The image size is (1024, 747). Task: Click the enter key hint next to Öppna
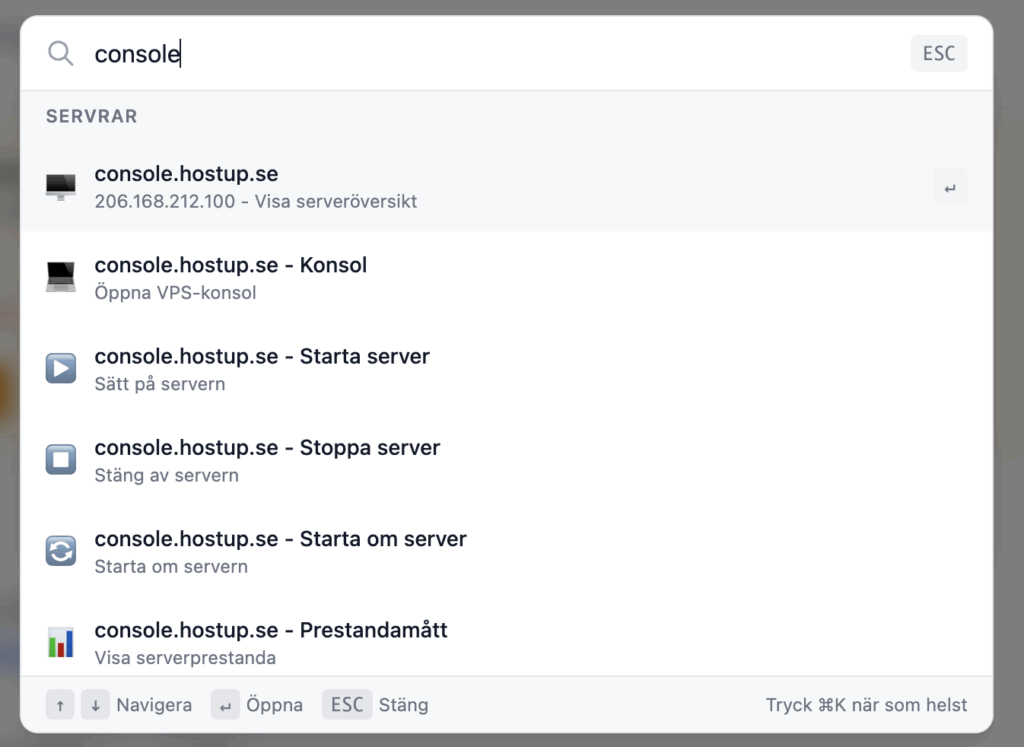(x=225, y=705)
